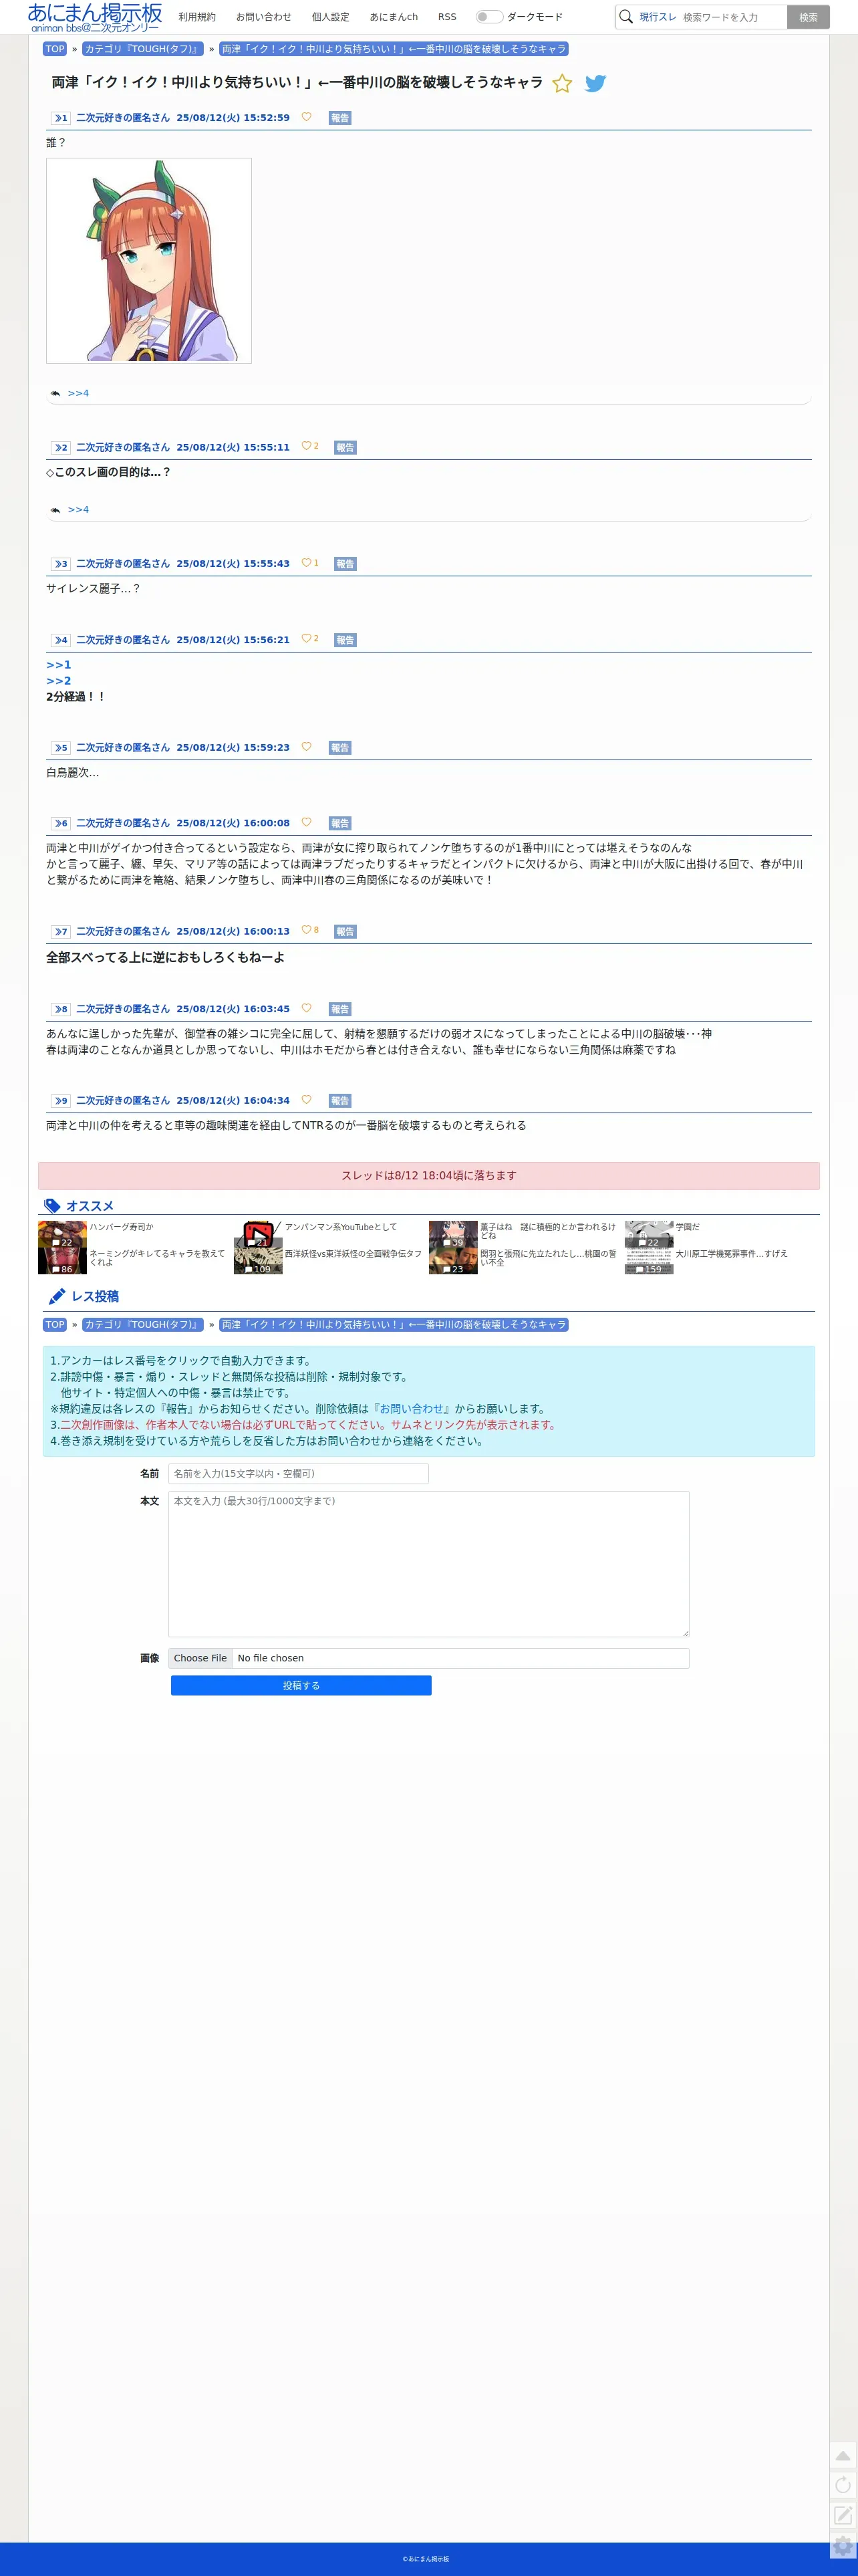Click the post number >>3 anchor

pyautogui.click(x=61, y=564)
